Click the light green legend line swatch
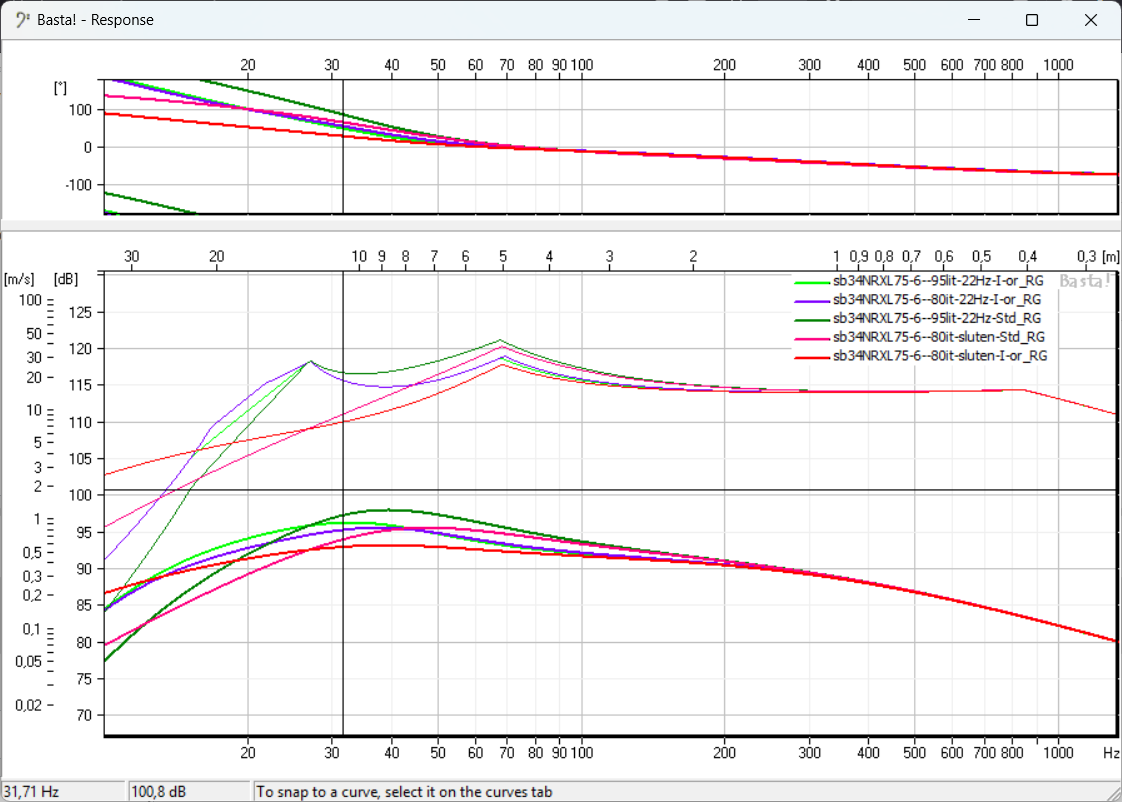 click(810, 281)
